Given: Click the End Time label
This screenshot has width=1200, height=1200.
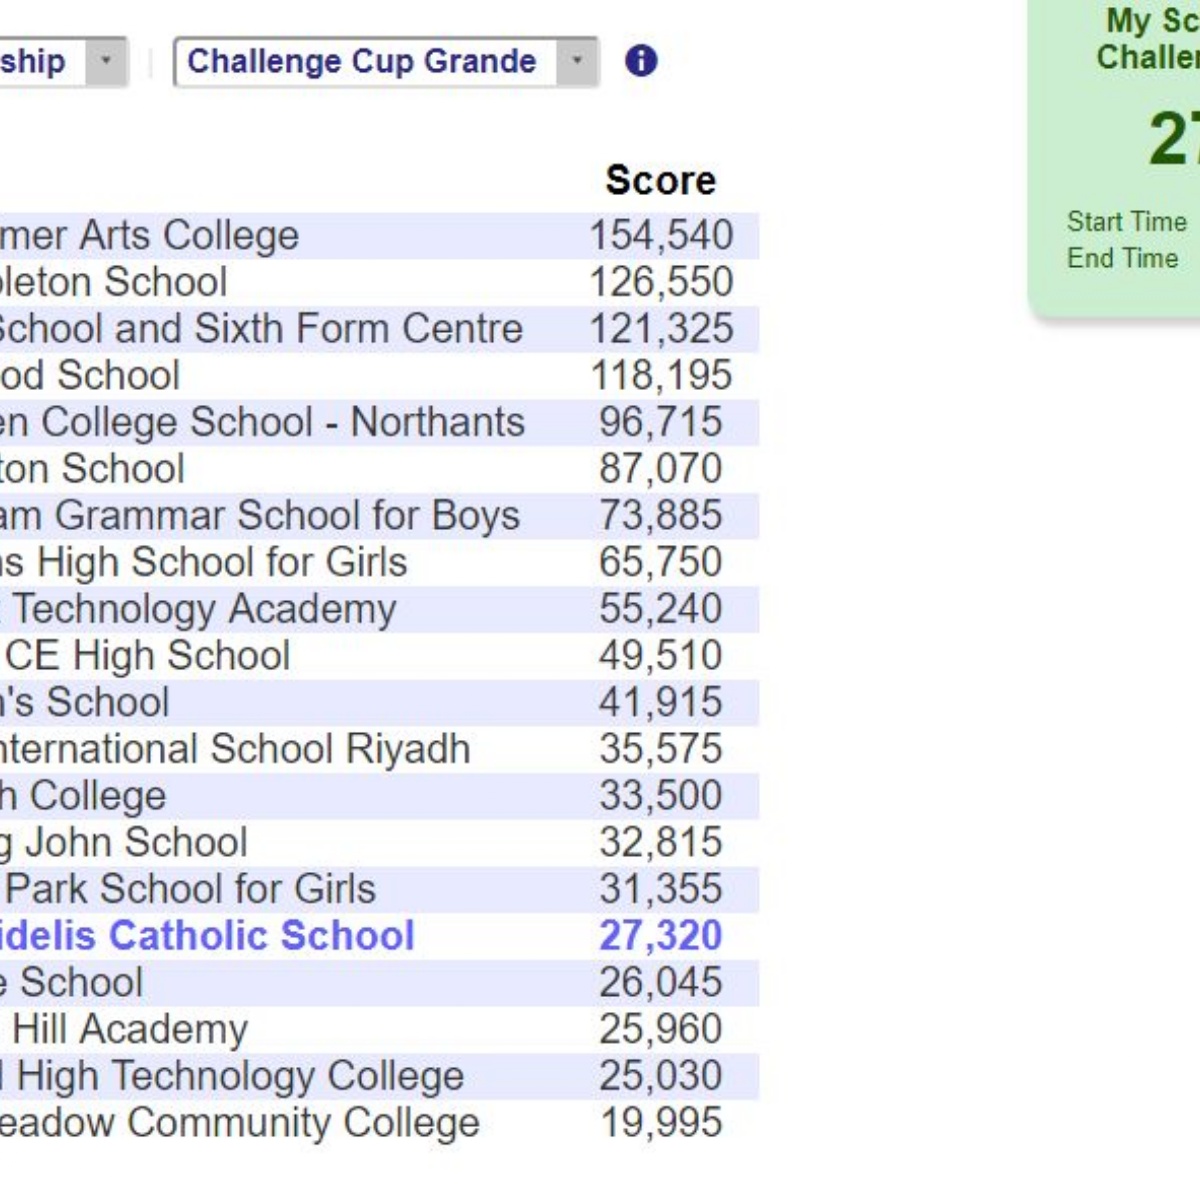Looking at the screenshot, I should [1122, 258].
